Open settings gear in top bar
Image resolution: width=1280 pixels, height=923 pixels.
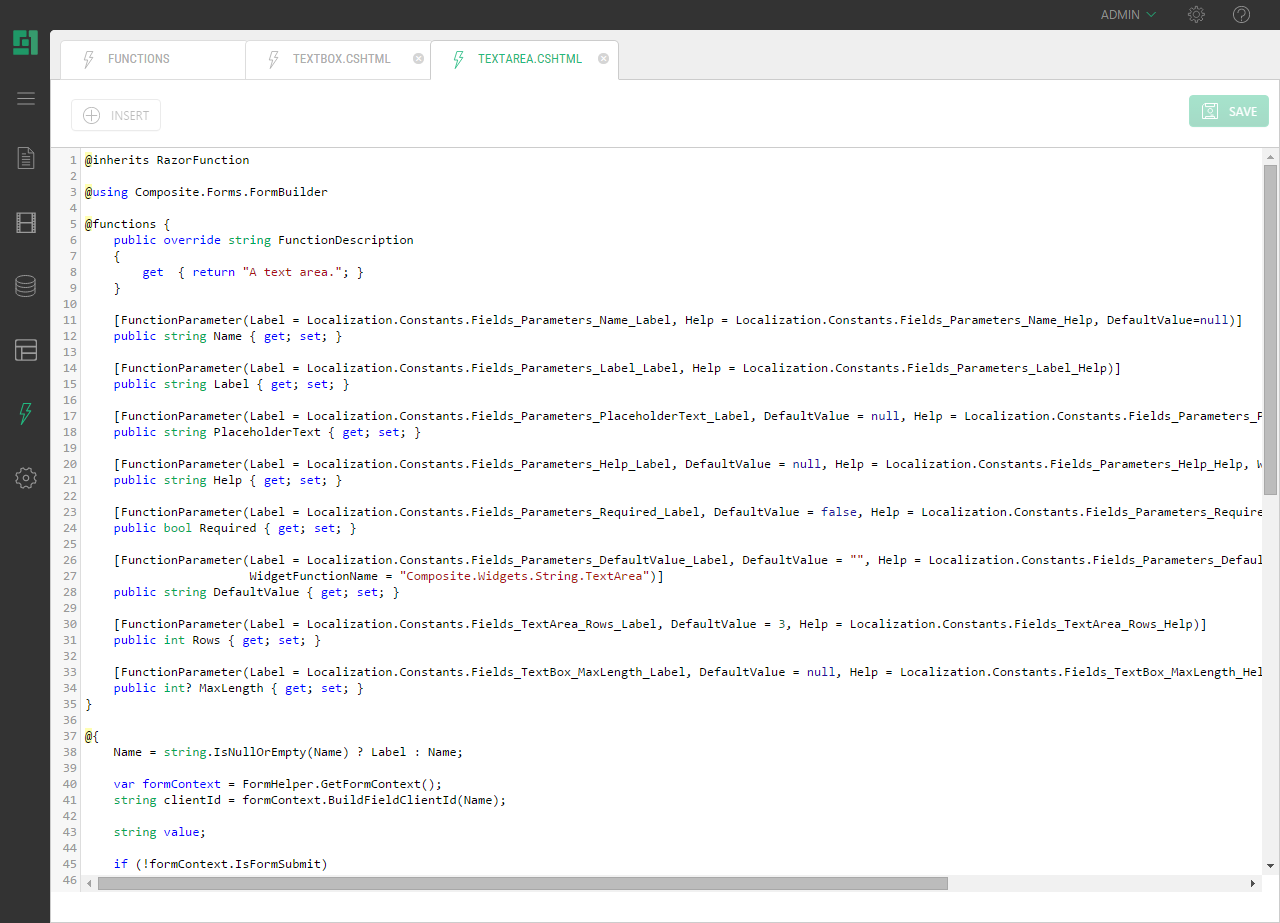(1196, 15)
